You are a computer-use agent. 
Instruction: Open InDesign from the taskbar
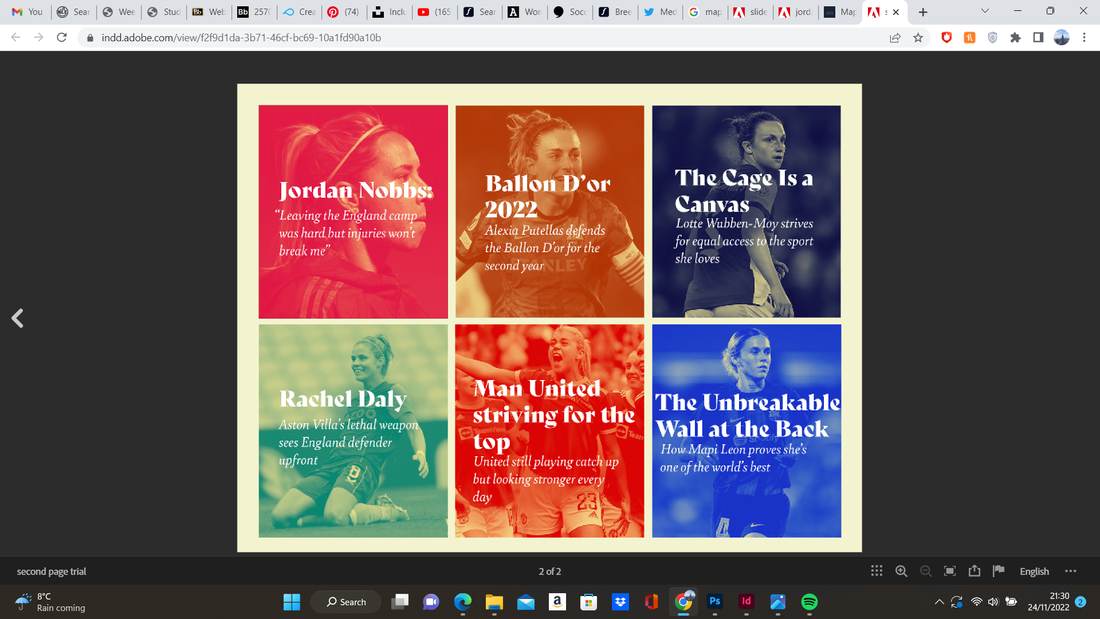pos(746,601)
